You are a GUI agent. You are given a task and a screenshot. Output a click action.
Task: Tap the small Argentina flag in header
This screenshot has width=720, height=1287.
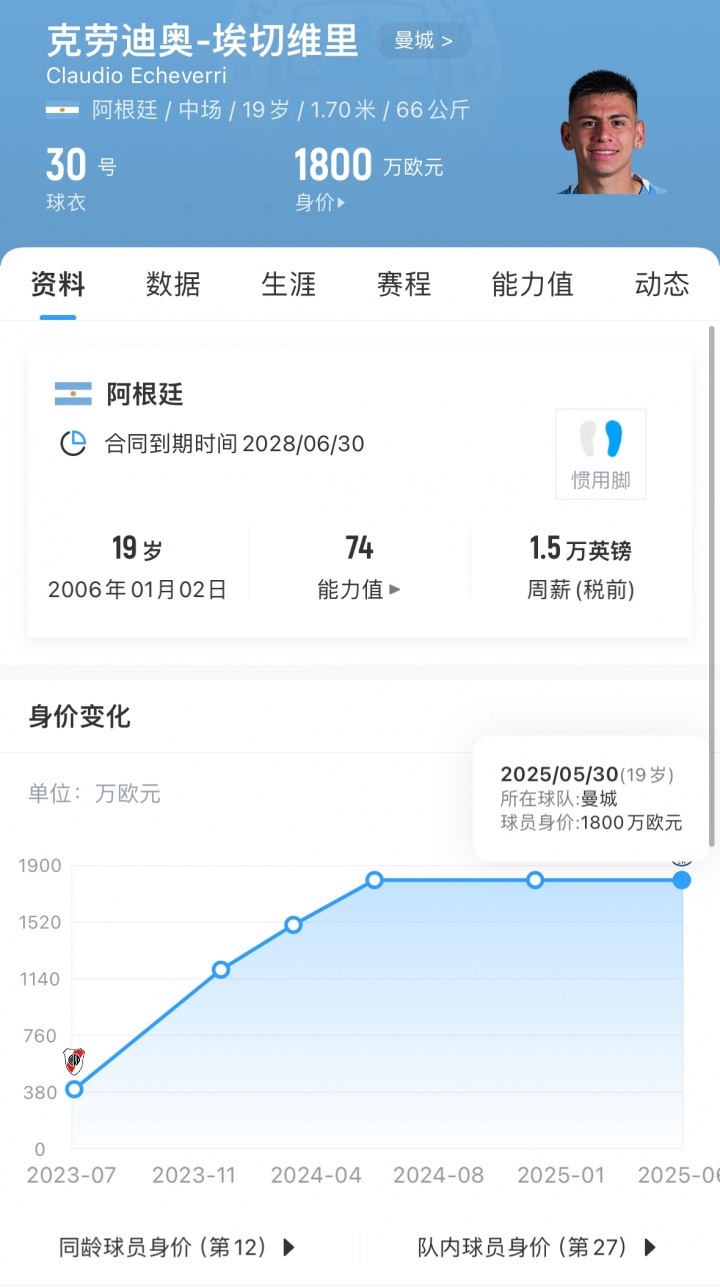point(62,110)
